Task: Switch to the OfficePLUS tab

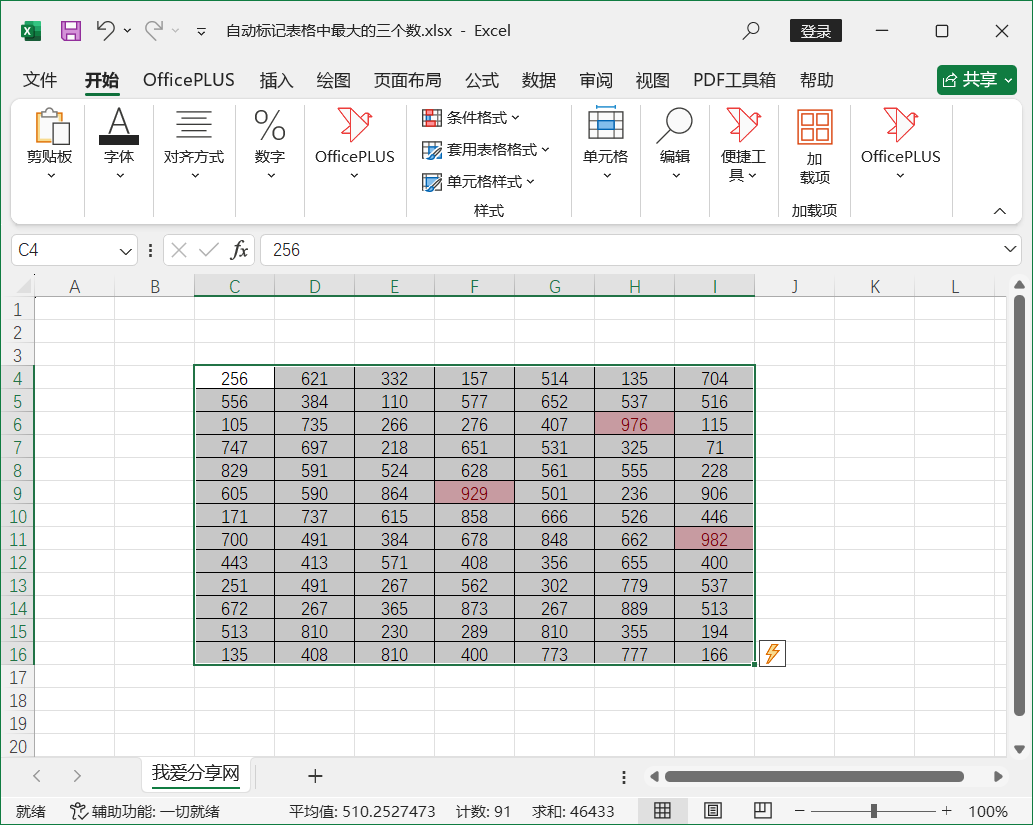Action: 188,80
